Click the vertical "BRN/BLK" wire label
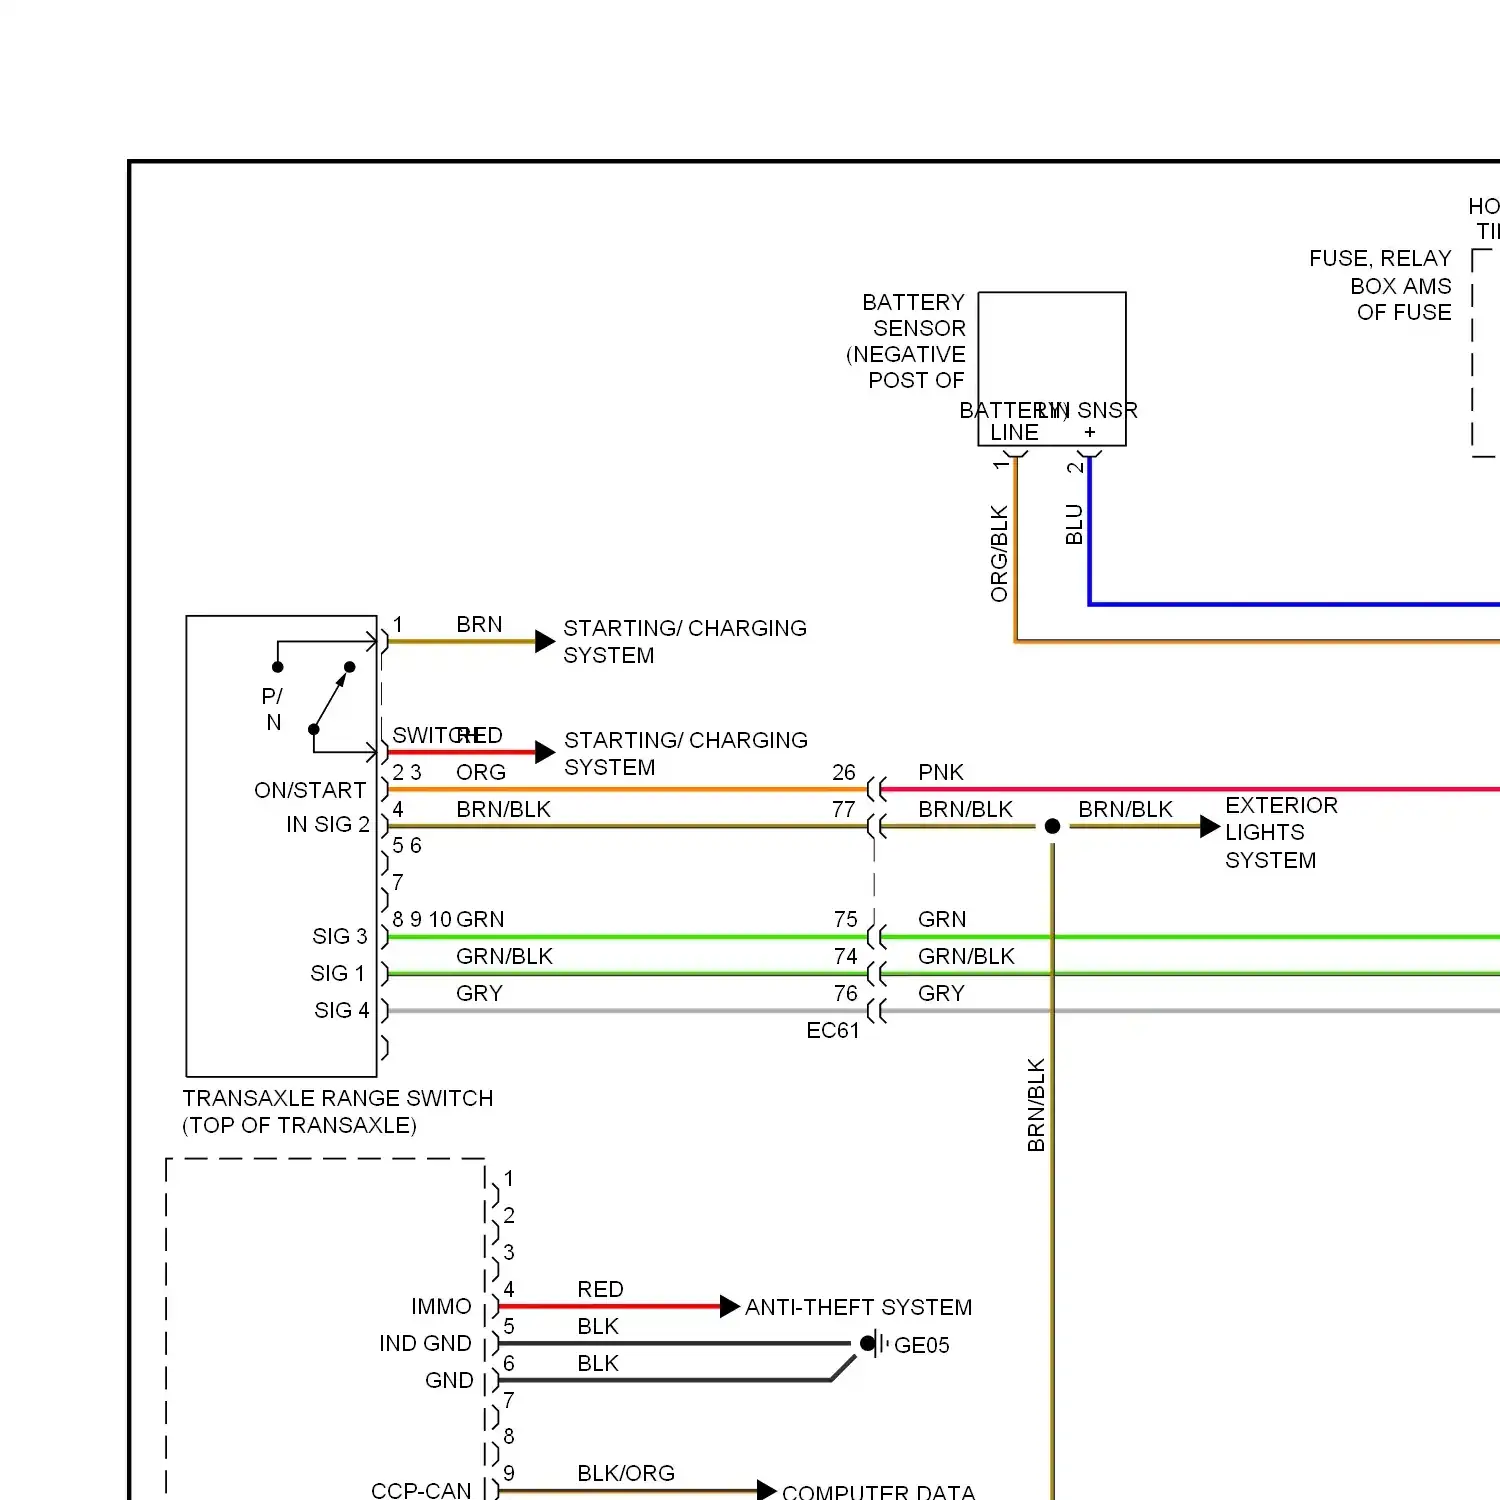The width and height of the screenshot is (1500, 1500). tap(1036, 1105)
